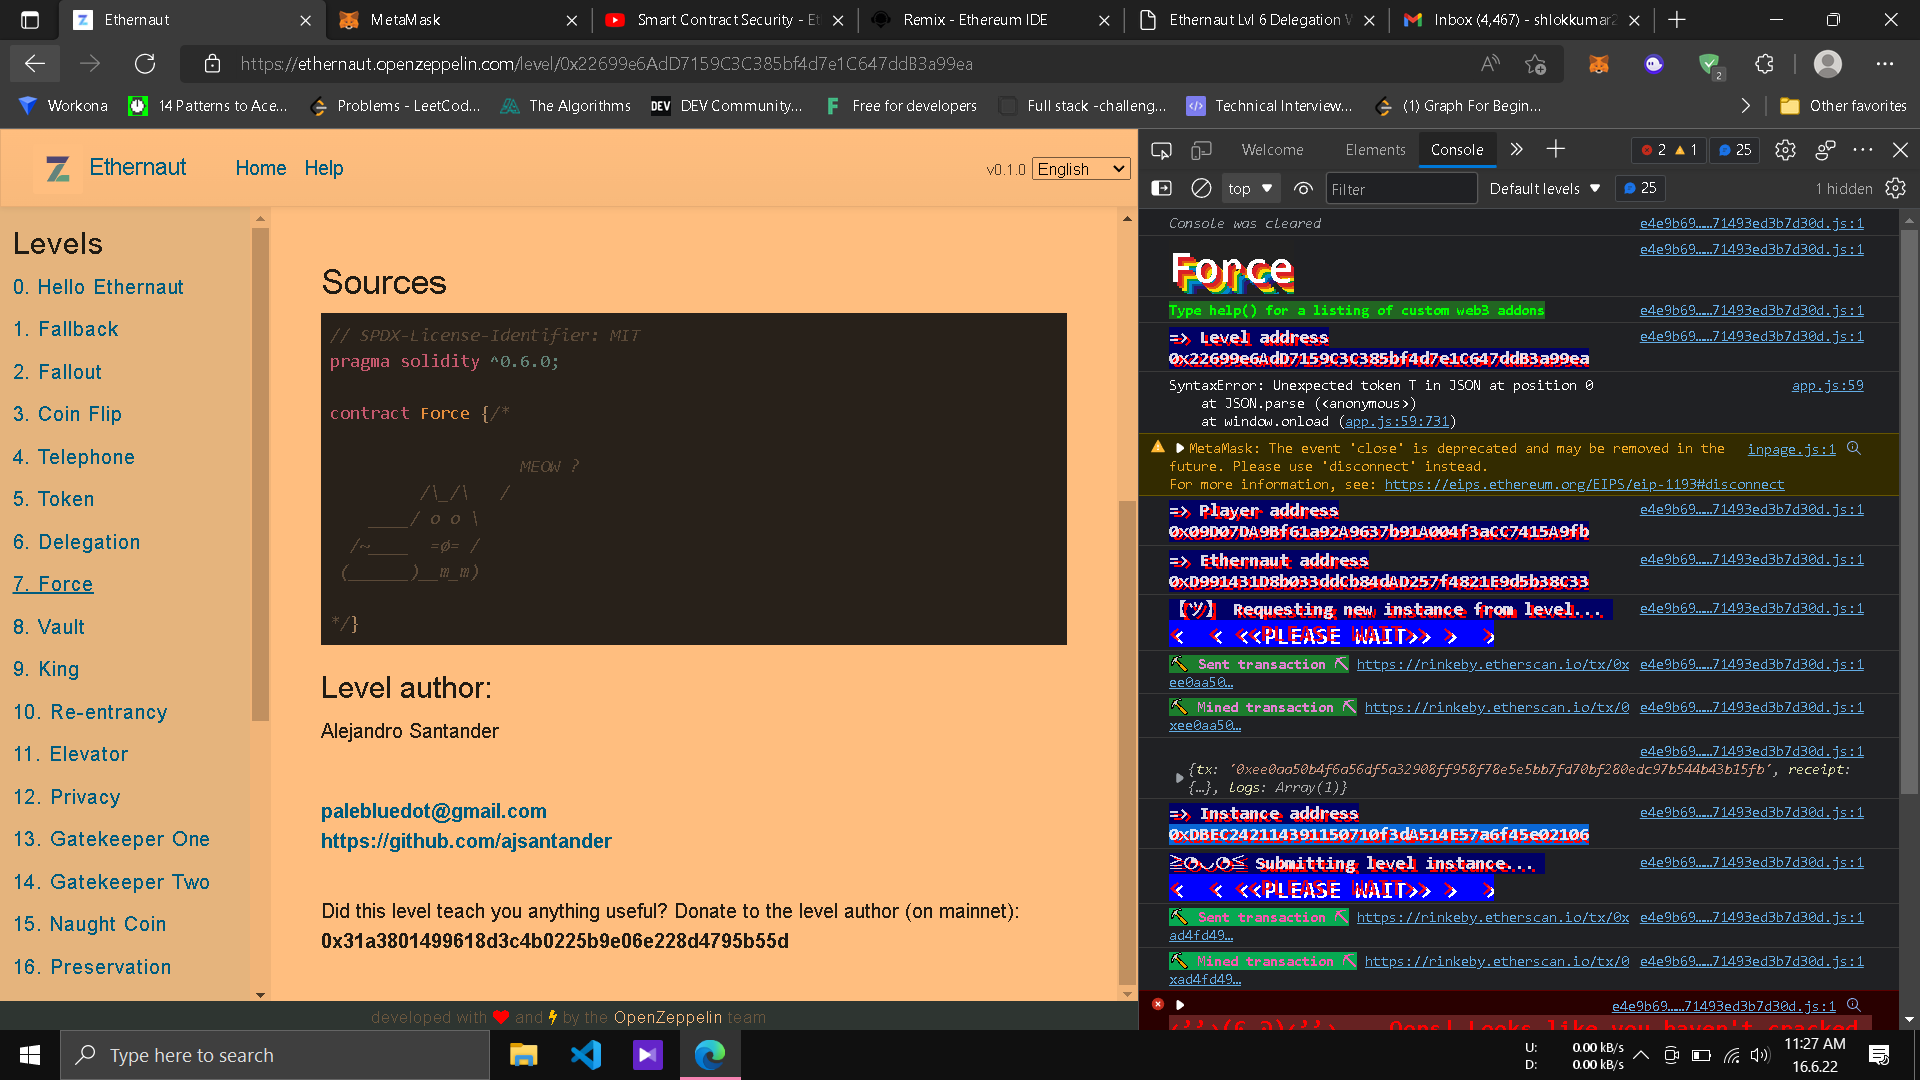Screen dimensions: 1920x1080
Task: Click the live expression eye icon
Action: 1303,188
